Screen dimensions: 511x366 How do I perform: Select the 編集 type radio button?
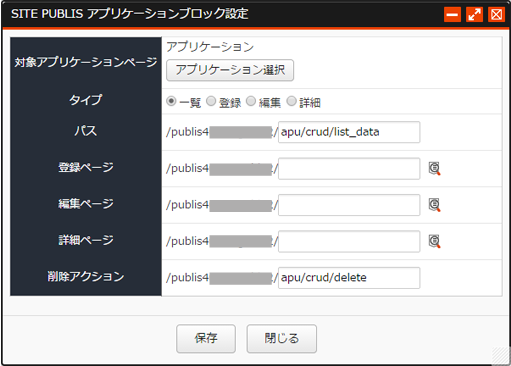[x=251, y=101]
